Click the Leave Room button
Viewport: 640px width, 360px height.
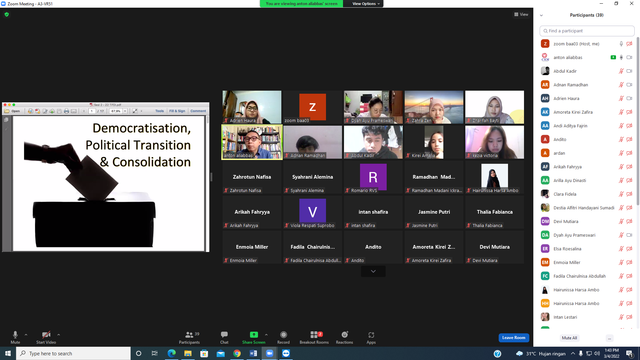pyautogui.click(x=513, y=338)
